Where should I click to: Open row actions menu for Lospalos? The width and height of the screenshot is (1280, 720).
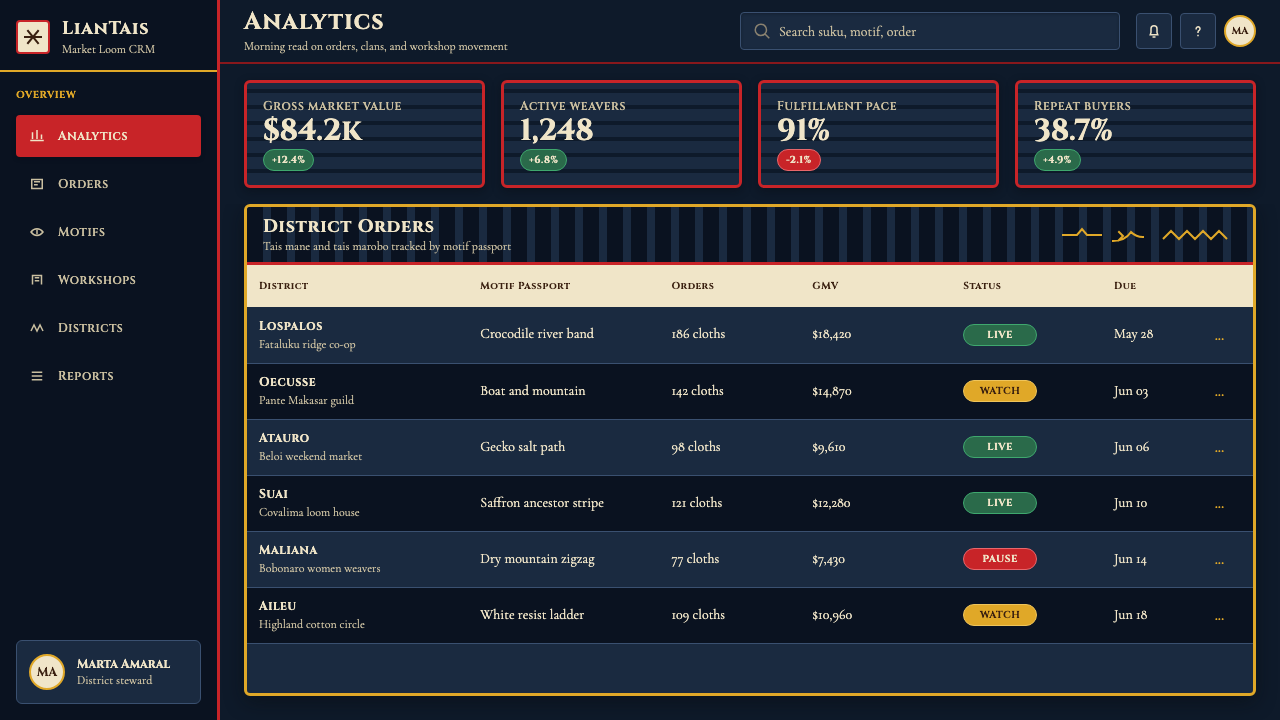[x=1219, y=336]
